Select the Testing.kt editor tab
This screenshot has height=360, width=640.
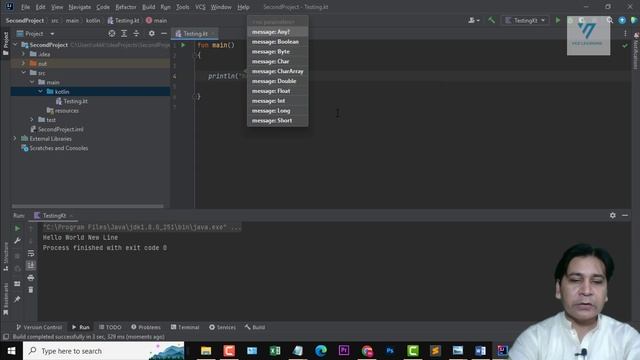click(x=194, y=33)
